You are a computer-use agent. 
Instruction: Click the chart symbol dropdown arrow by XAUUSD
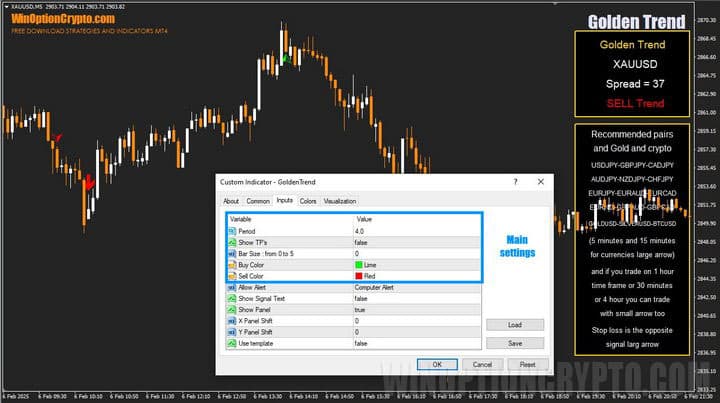[x=6, y=6]
